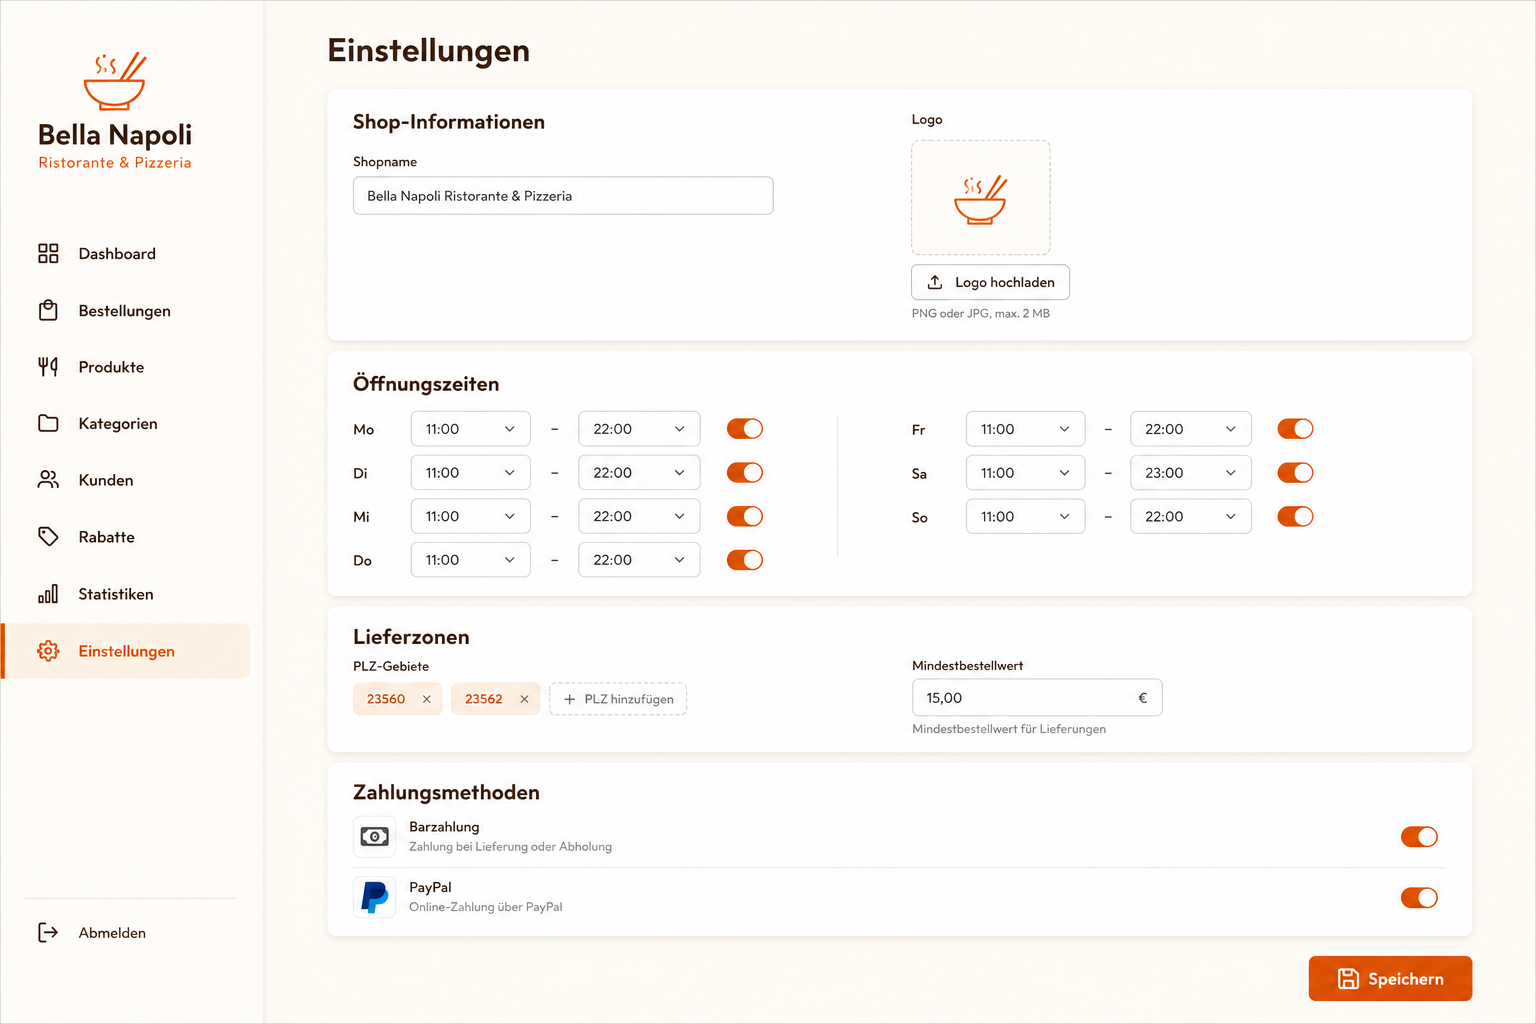Click the Kategorien folder icon
The image size is (1536, 1024).
pos(48,423)
